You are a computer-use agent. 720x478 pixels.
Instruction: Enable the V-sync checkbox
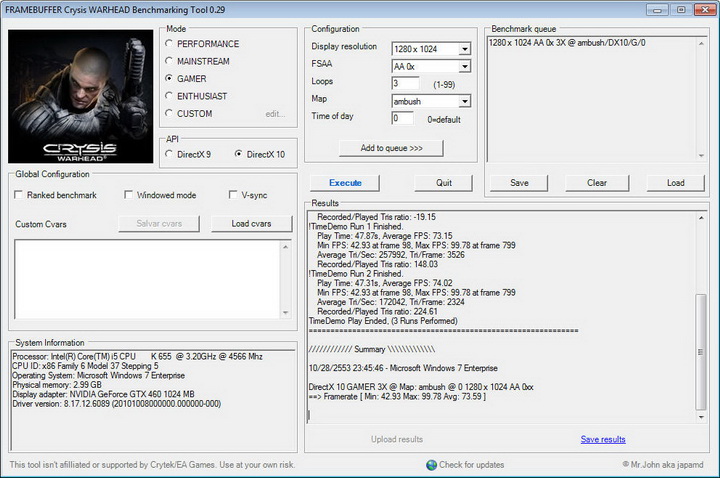233,195
